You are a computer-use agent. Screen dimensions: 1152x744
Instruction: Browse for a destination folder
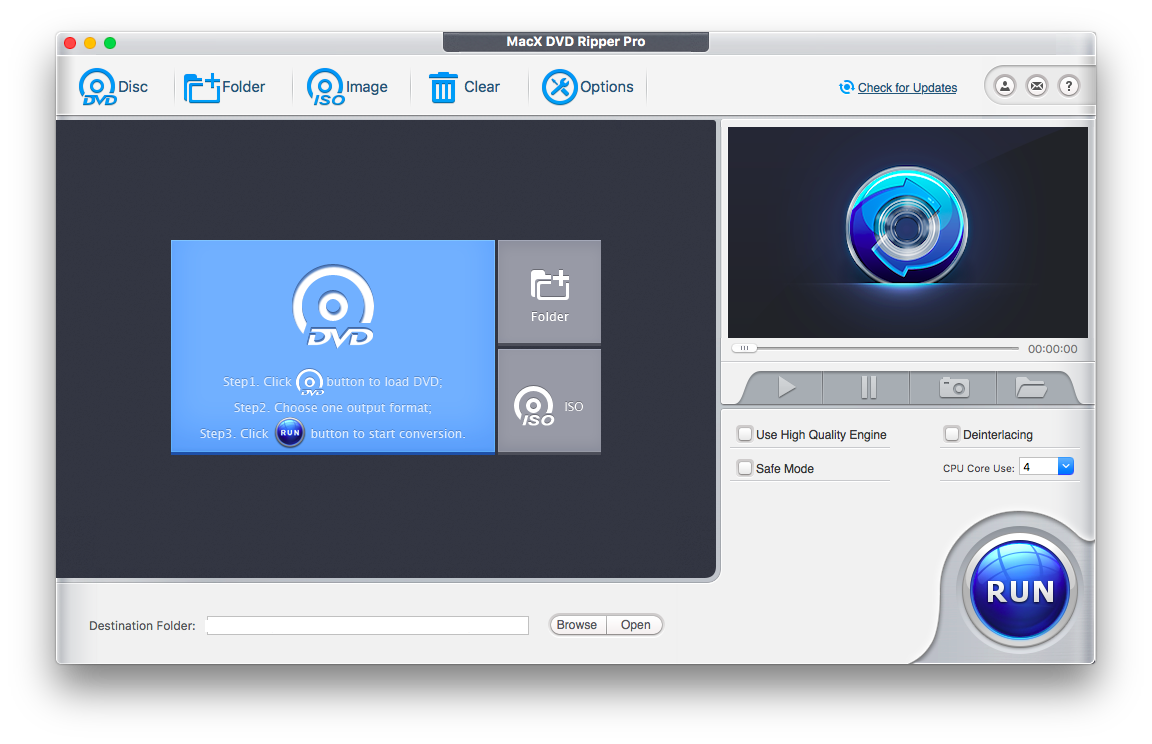pyautogui.click(x=577, y=625)
